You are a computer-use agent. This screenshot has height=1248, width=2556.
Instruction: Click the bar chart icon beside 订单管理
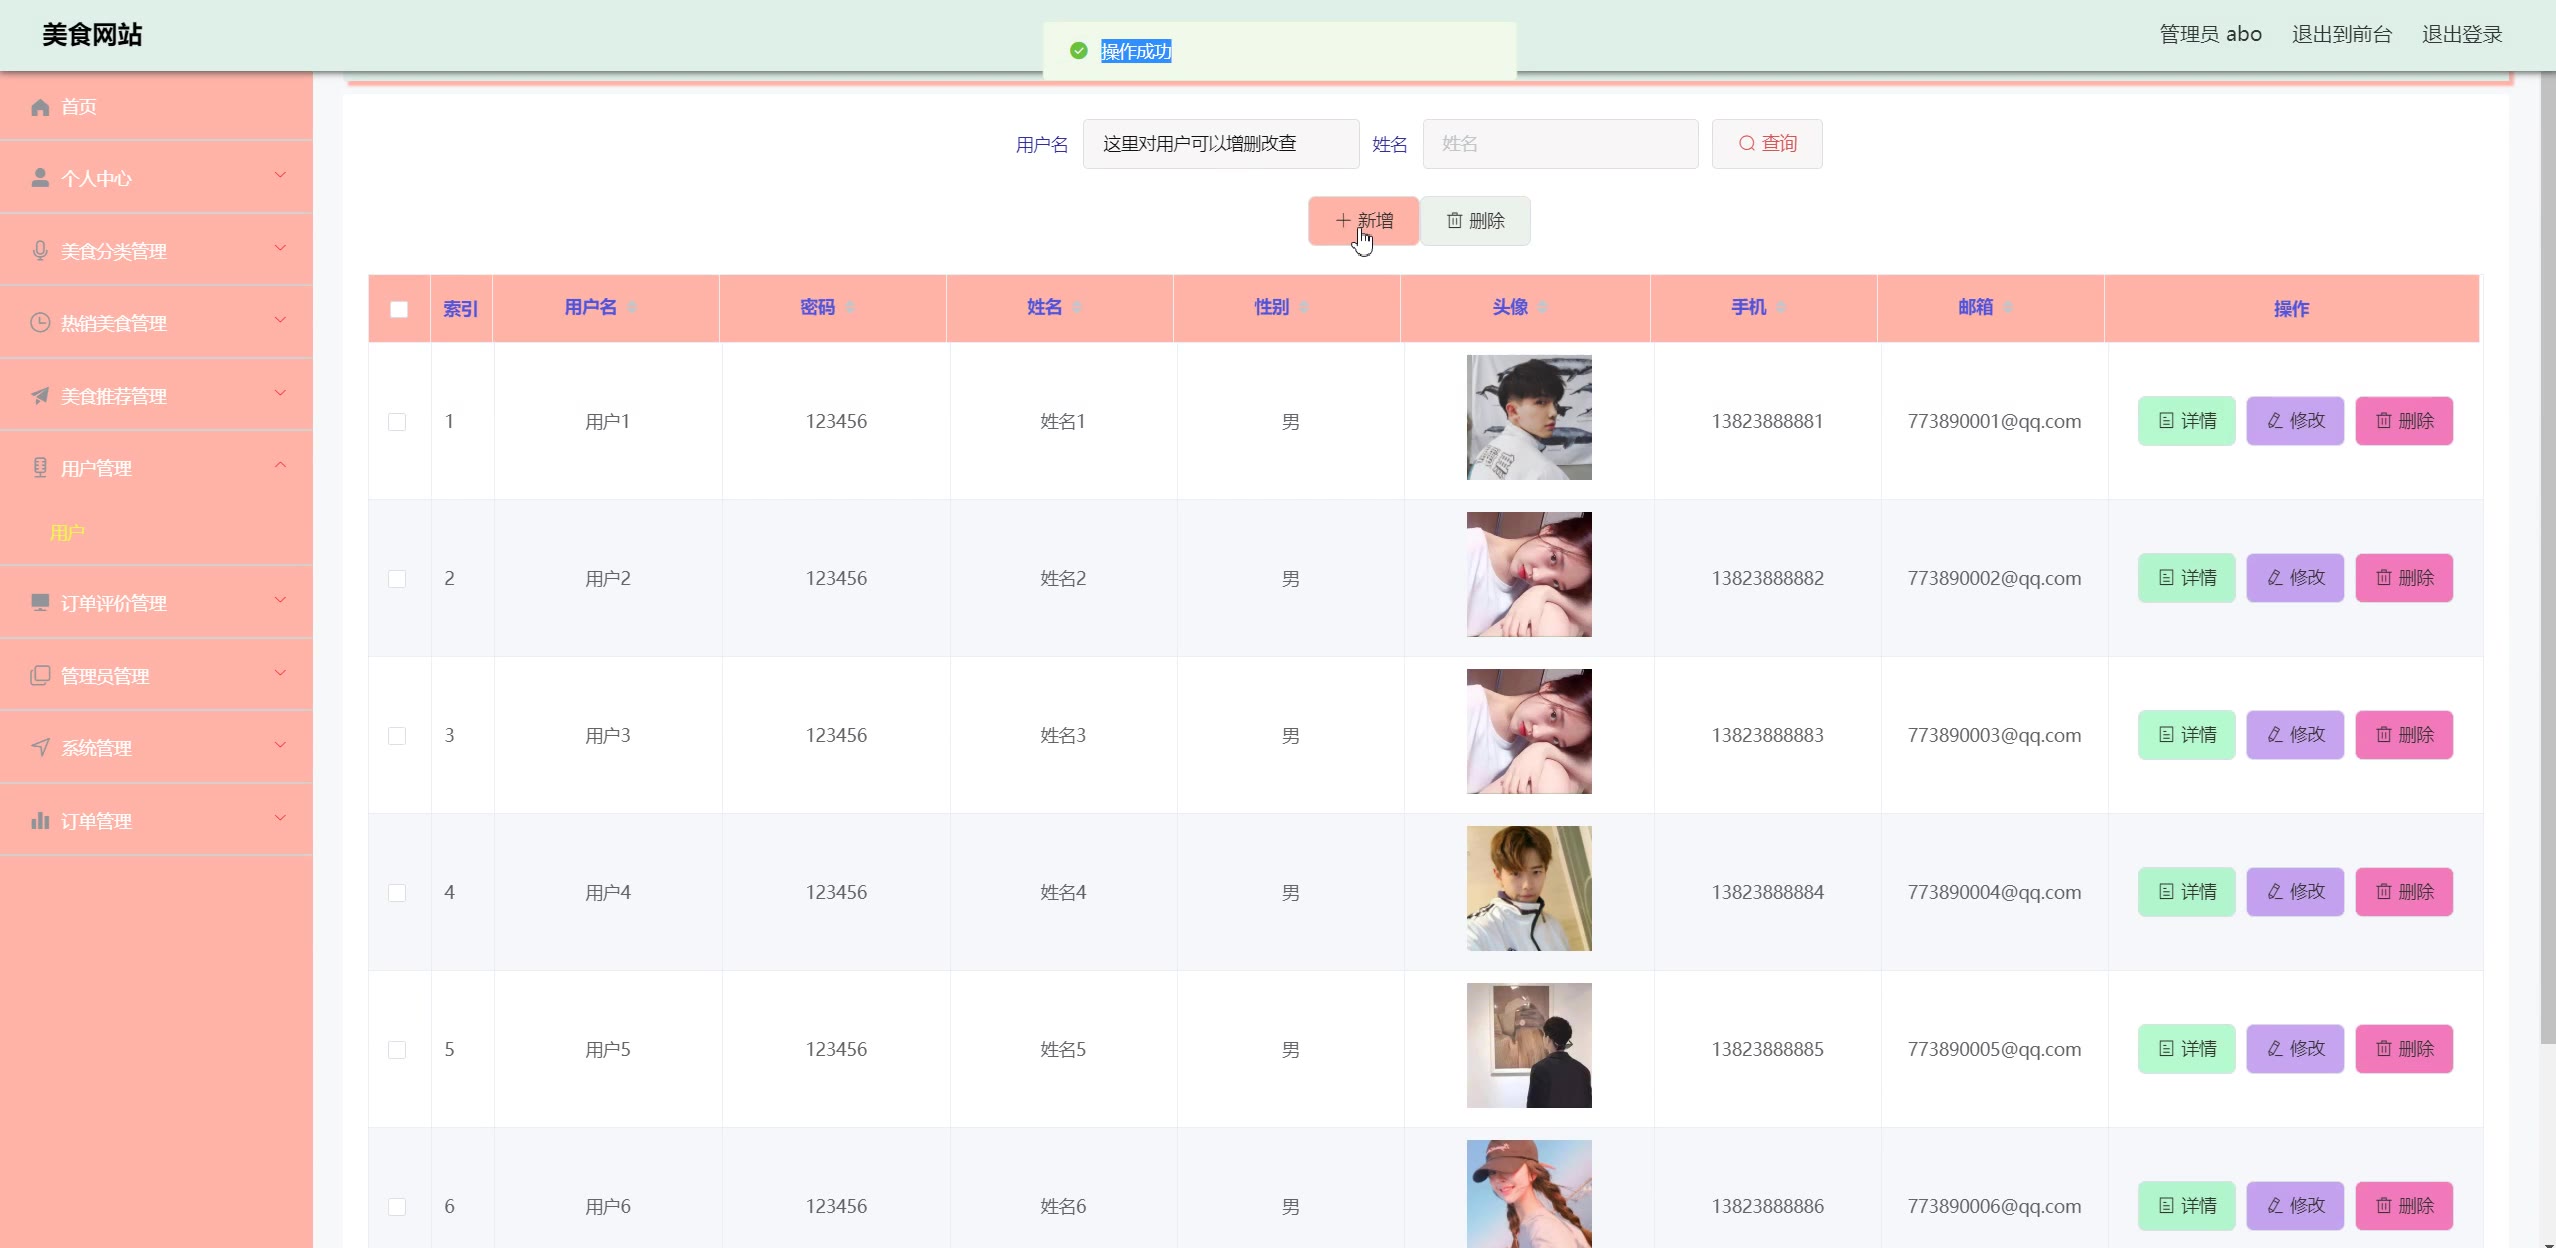40,821
